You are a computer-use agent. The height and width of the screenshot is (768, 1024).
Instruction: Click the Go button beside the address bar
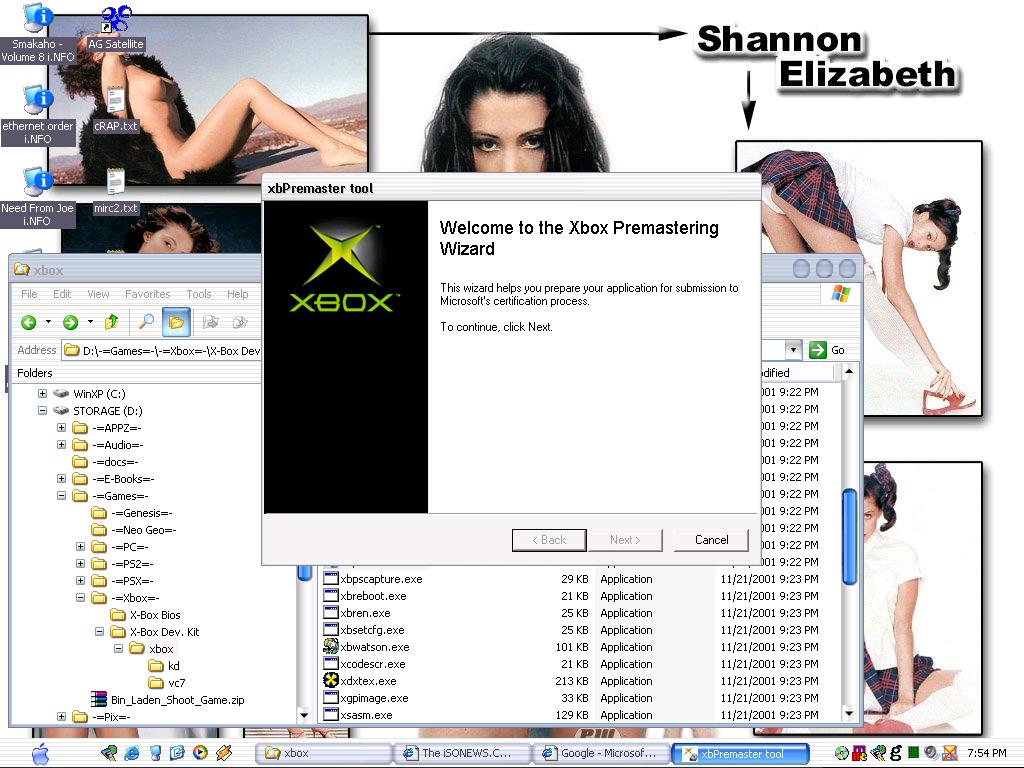click(x=827, y=350)
